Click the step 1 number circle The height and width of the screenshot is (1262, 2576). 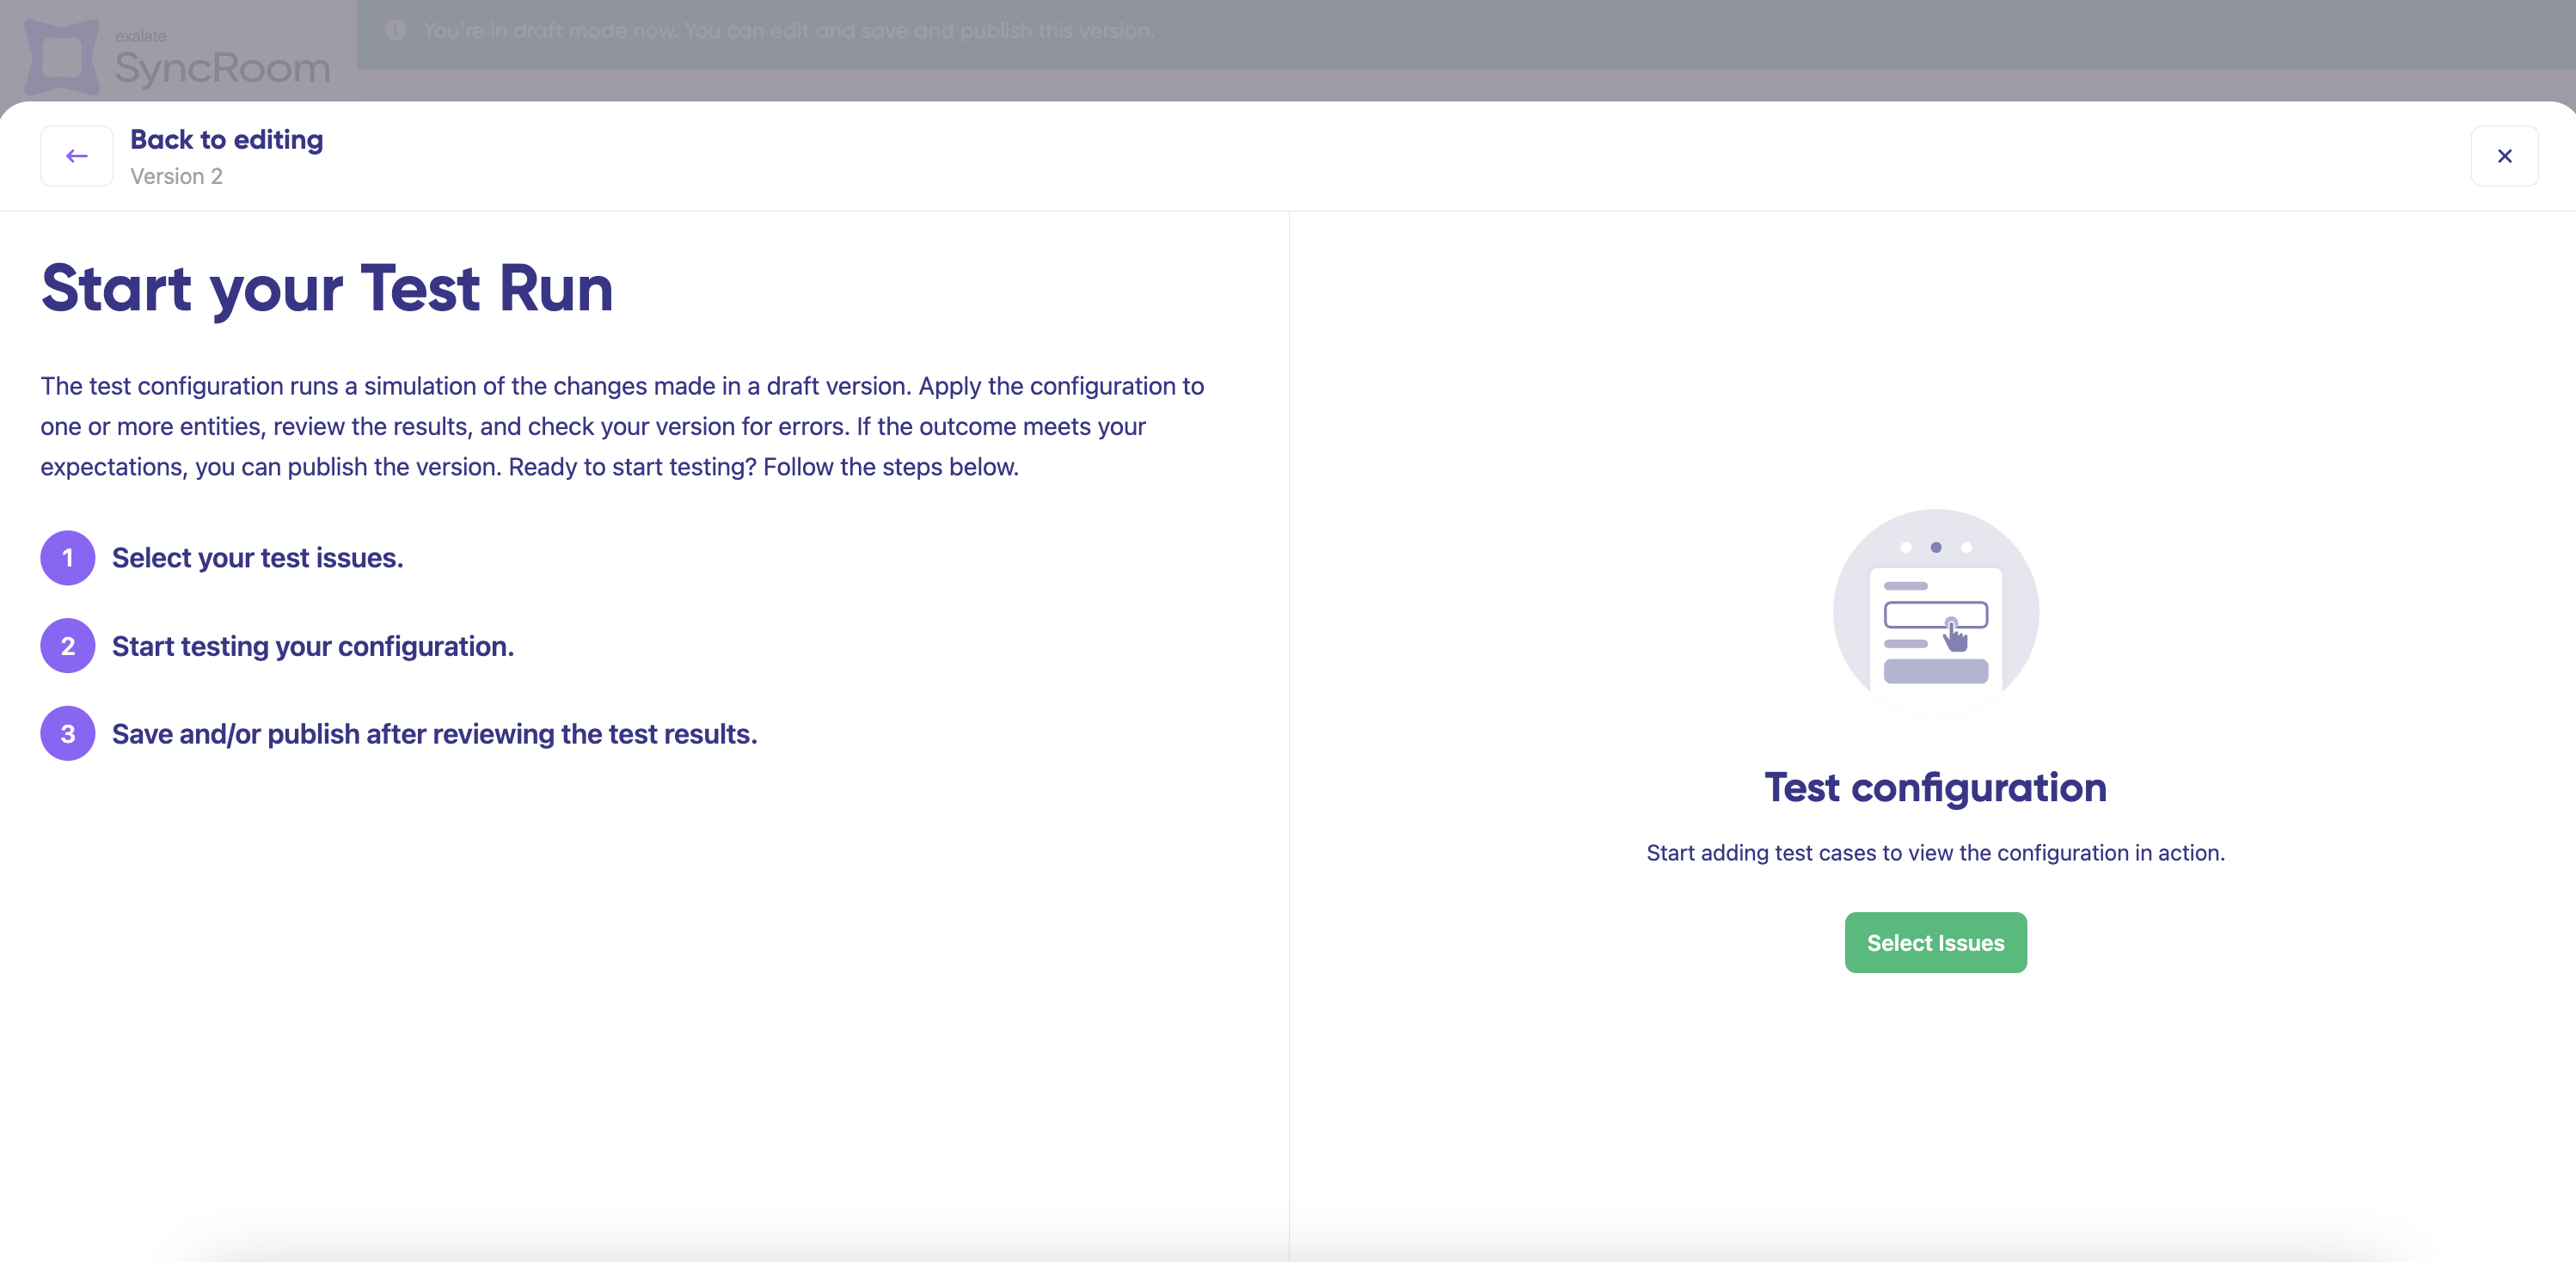point(67,558)
